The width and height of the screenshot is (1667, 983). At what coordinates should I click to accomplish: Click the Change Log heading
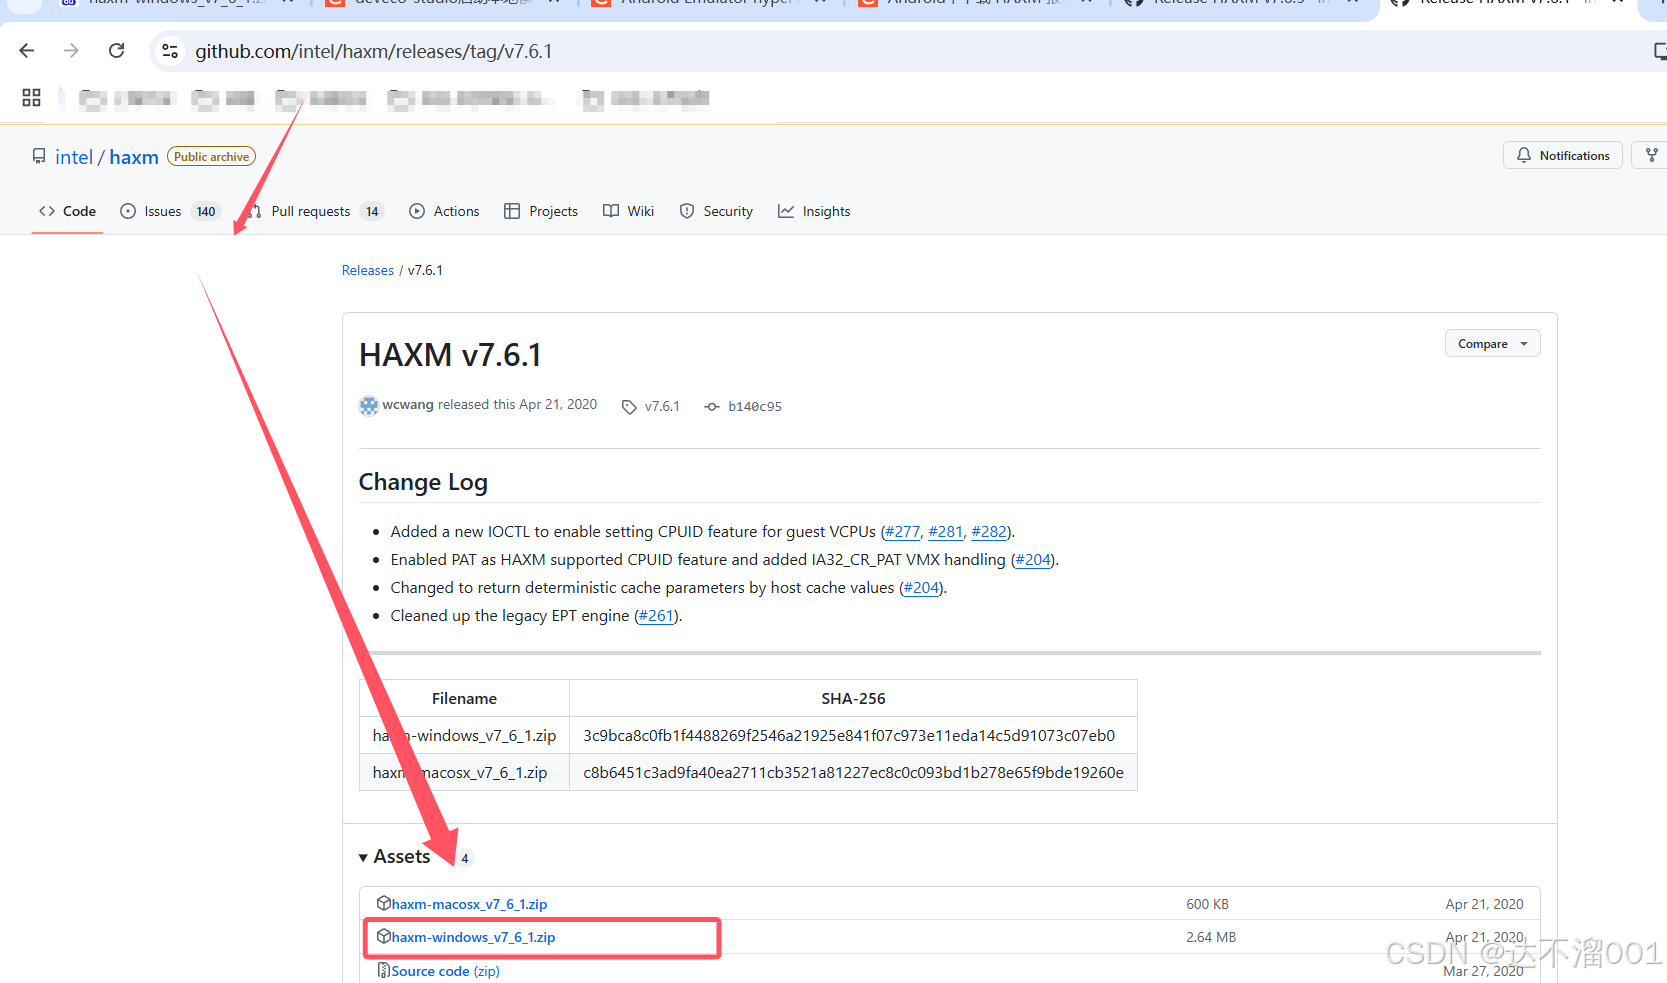pos(423,482)
